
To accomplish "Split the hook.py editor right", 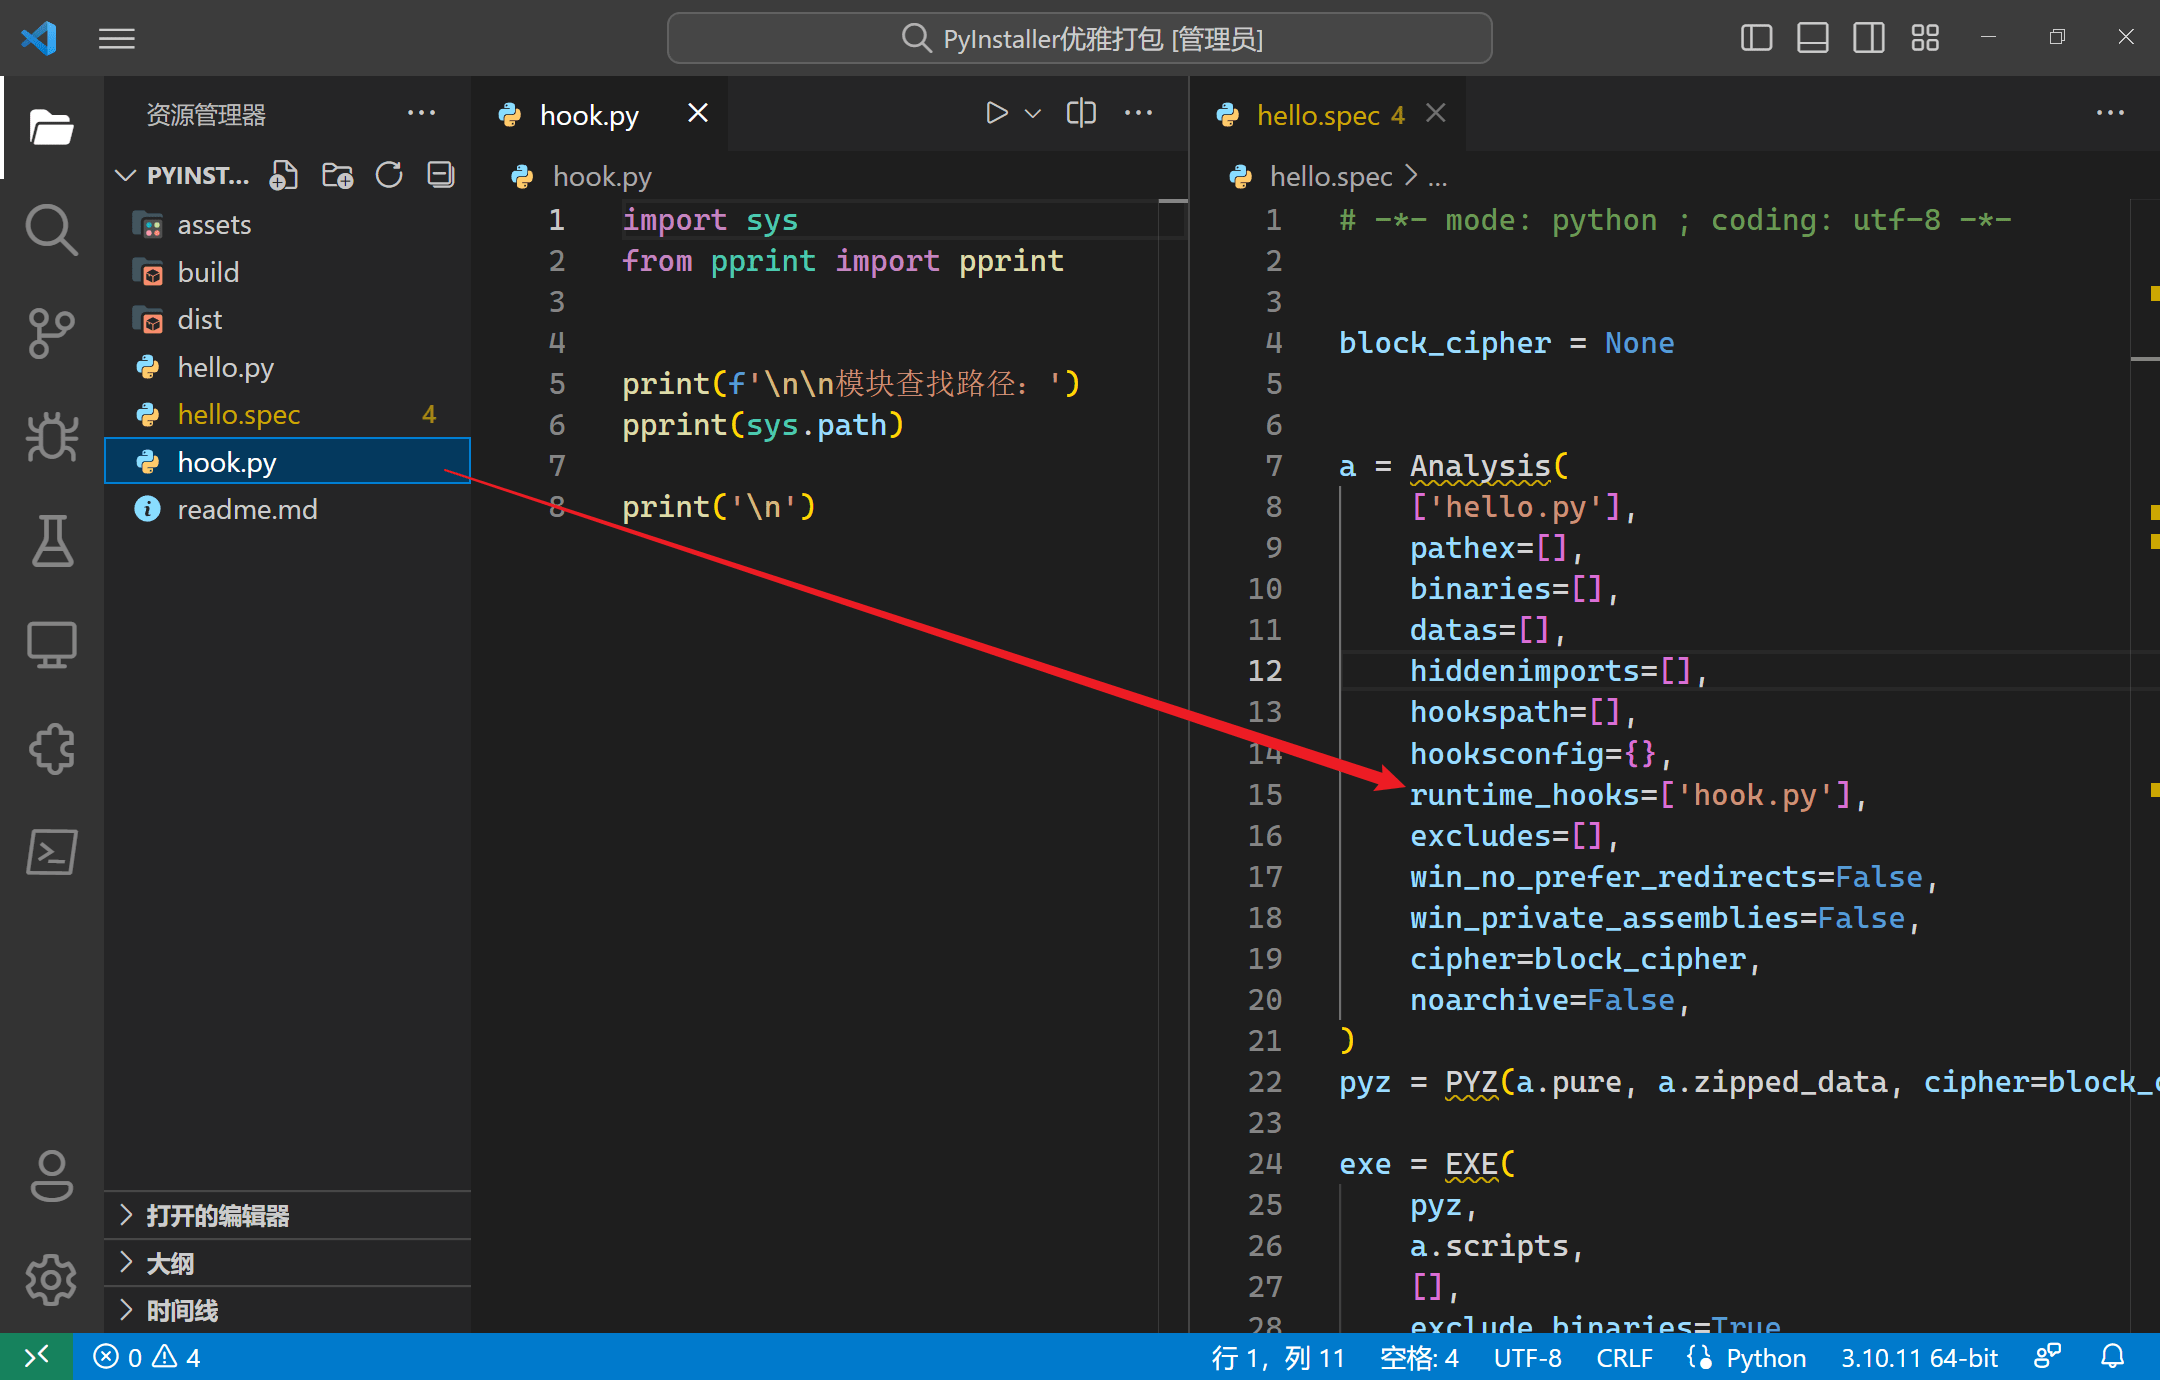I will (1081, 113).
